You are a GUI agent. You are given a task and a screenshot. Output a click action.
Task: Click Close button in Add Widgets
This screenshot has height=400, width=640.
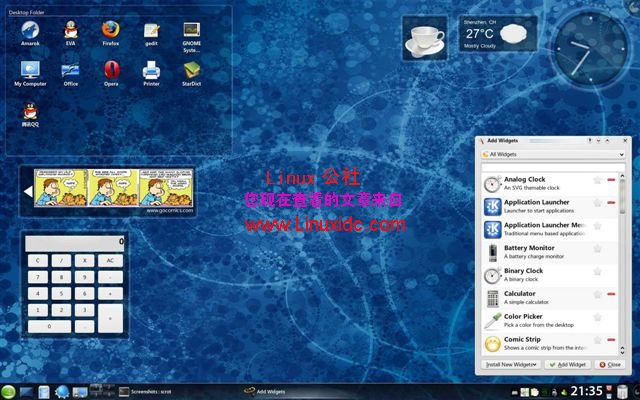[610, 364]
